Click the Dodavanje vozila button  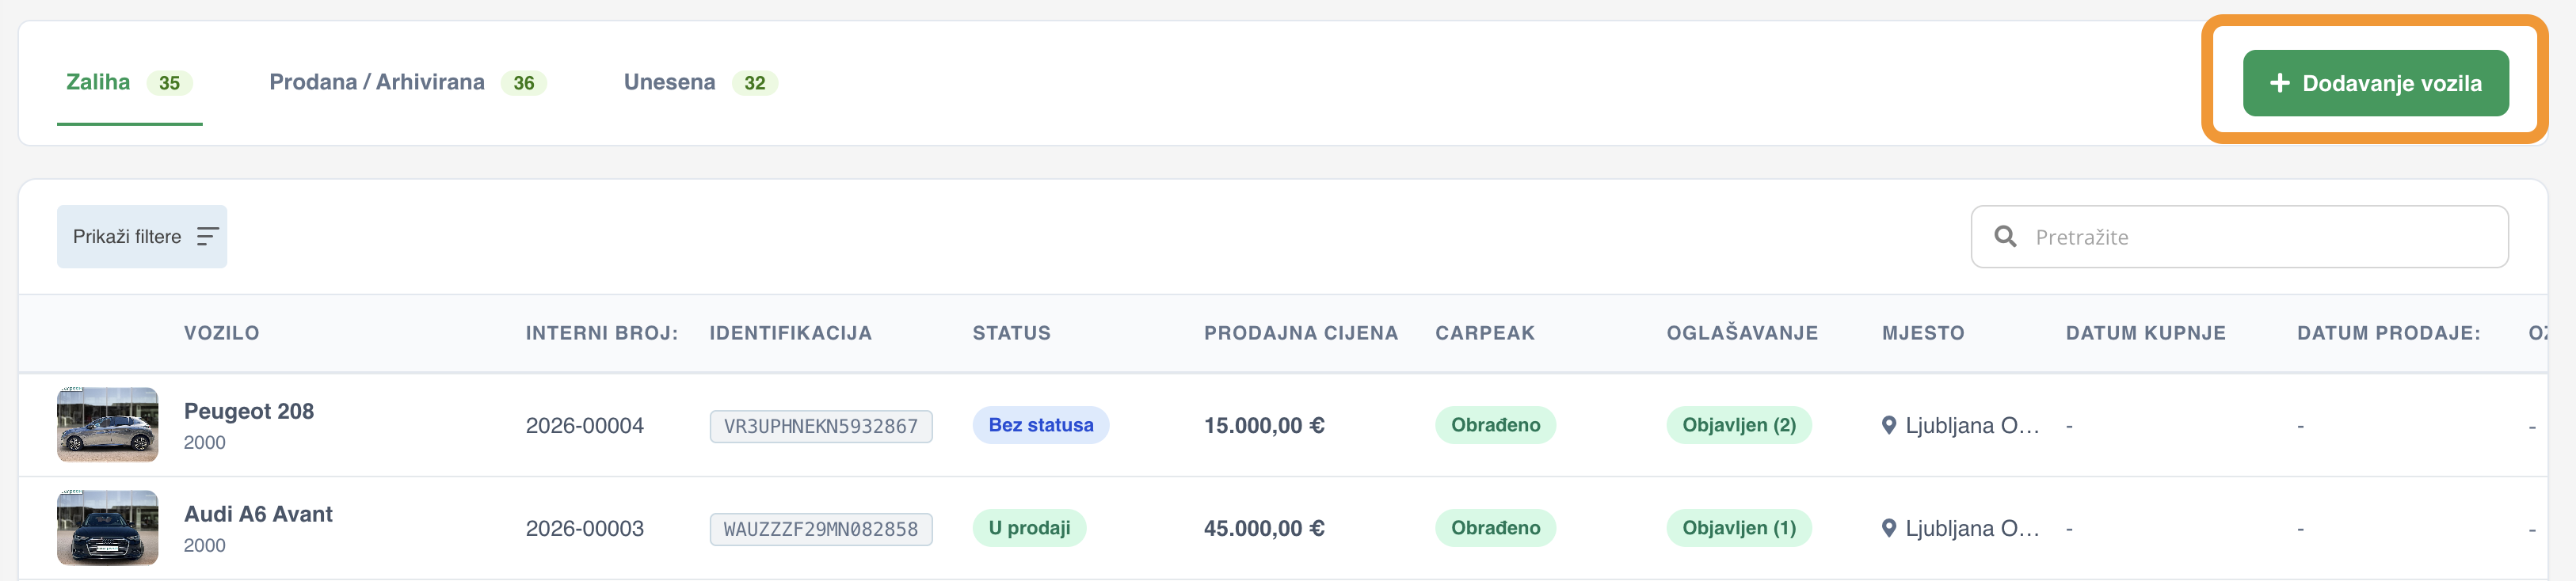coord(2375,83)
